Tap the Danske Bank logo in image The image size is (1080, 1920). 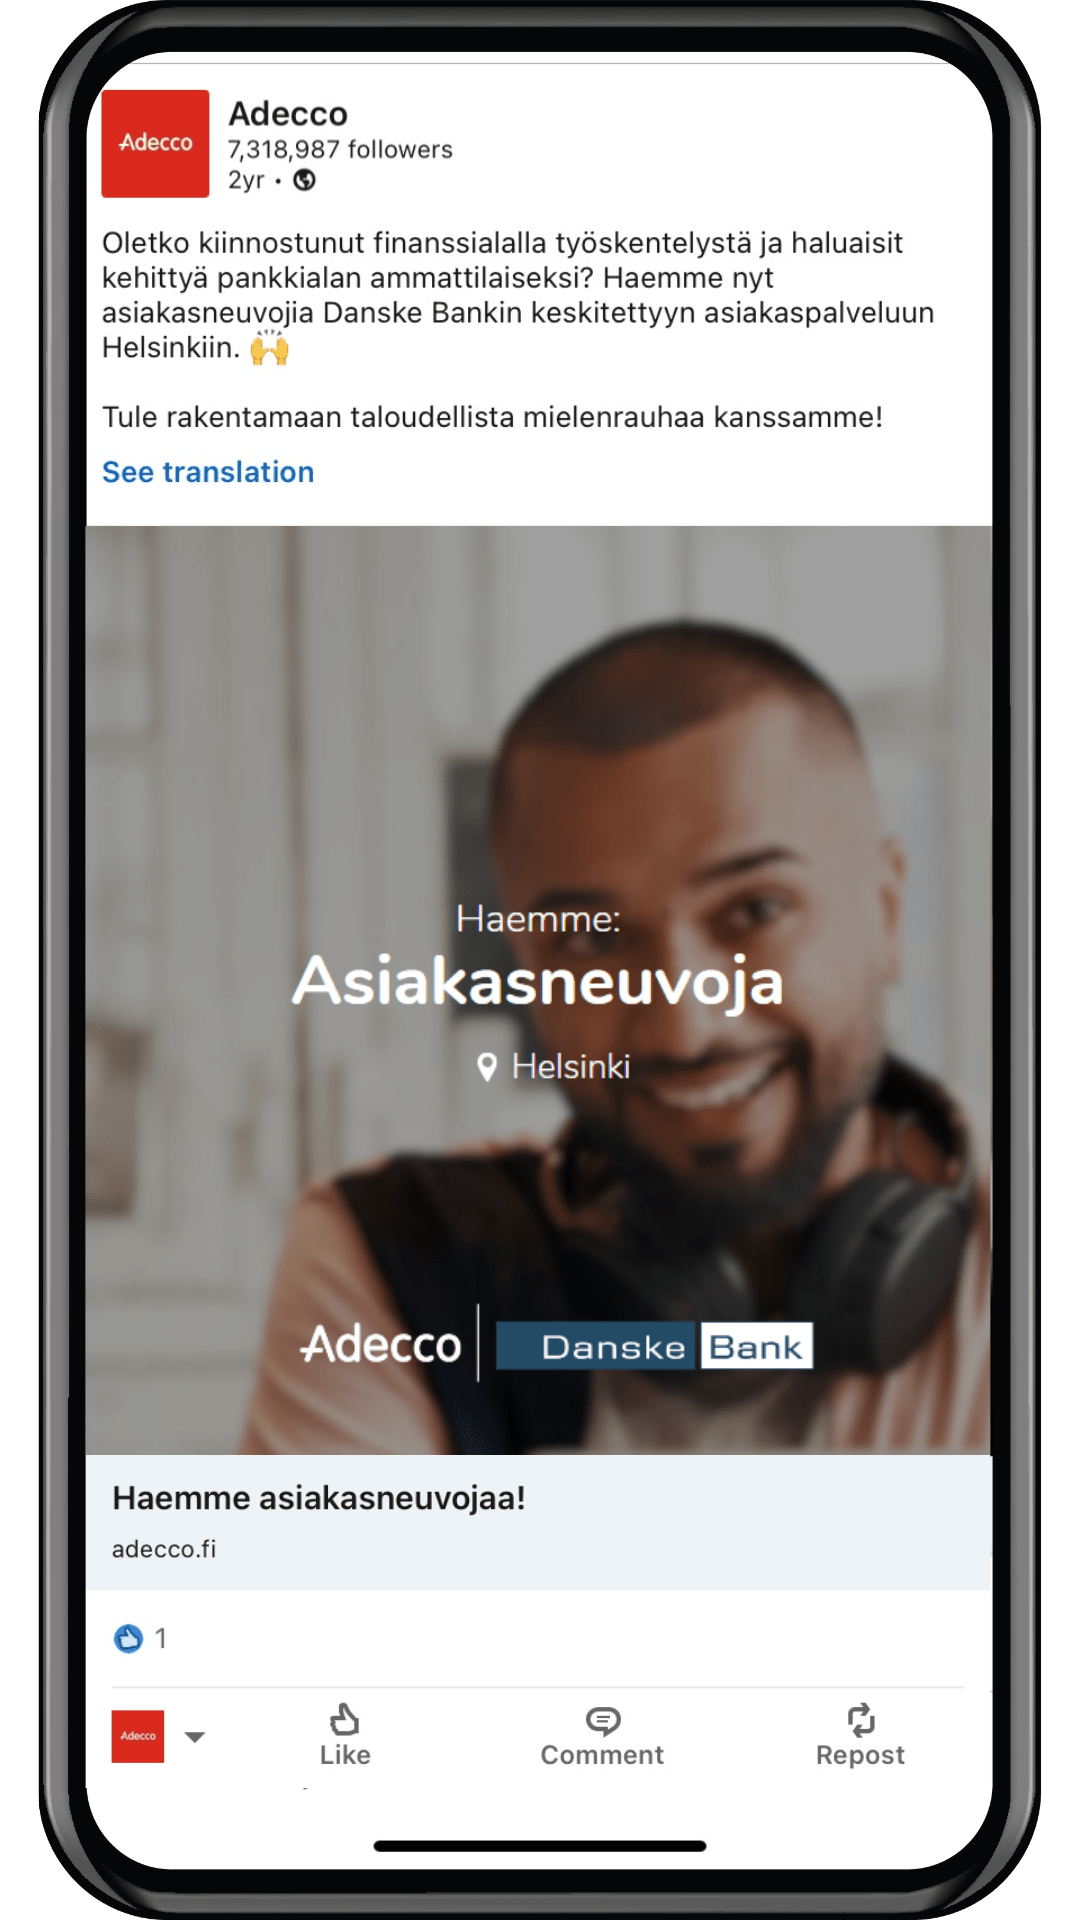point(655,1346)
